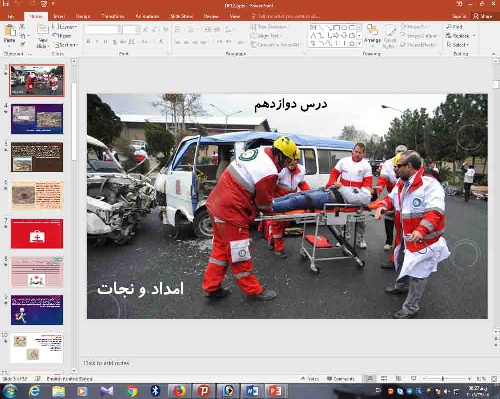Toggle the Notes pane from status bar
The height and width of the screenshot is (399, 500).
coord(310,379)
